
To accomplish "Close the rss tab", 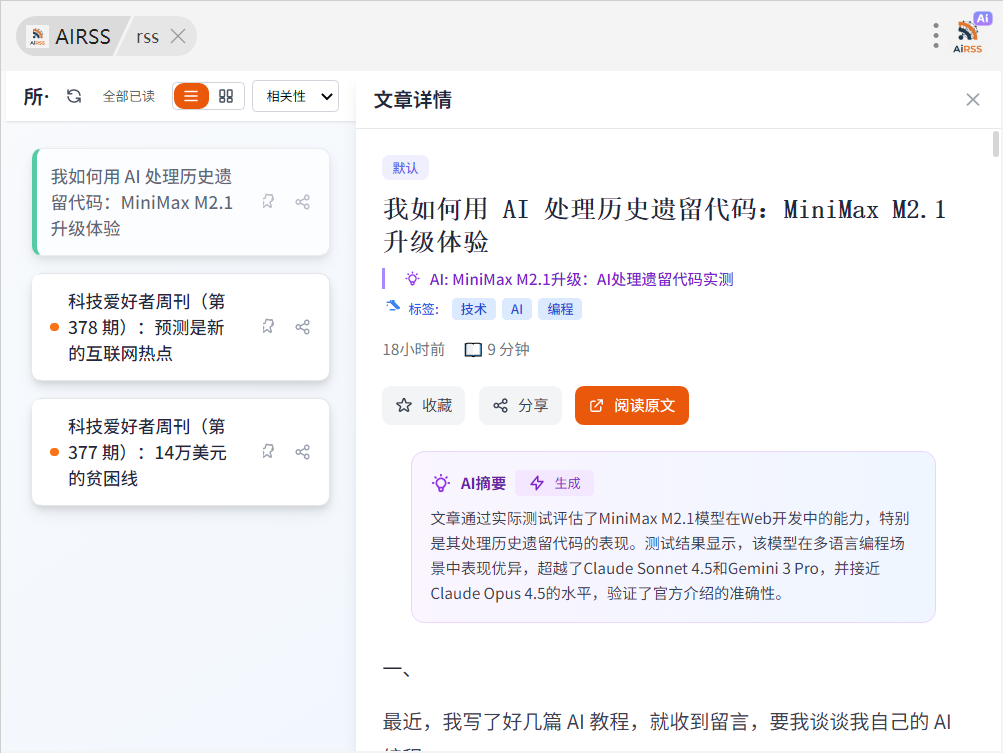I will click(178, 36).
